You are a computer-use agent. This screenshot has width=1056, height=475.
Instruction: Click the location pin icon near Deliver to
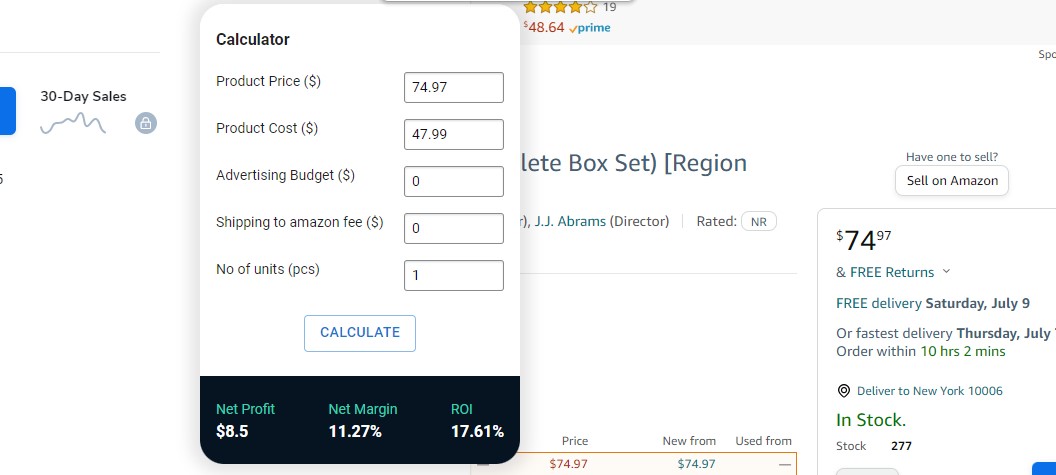click(x=843, y=391)
